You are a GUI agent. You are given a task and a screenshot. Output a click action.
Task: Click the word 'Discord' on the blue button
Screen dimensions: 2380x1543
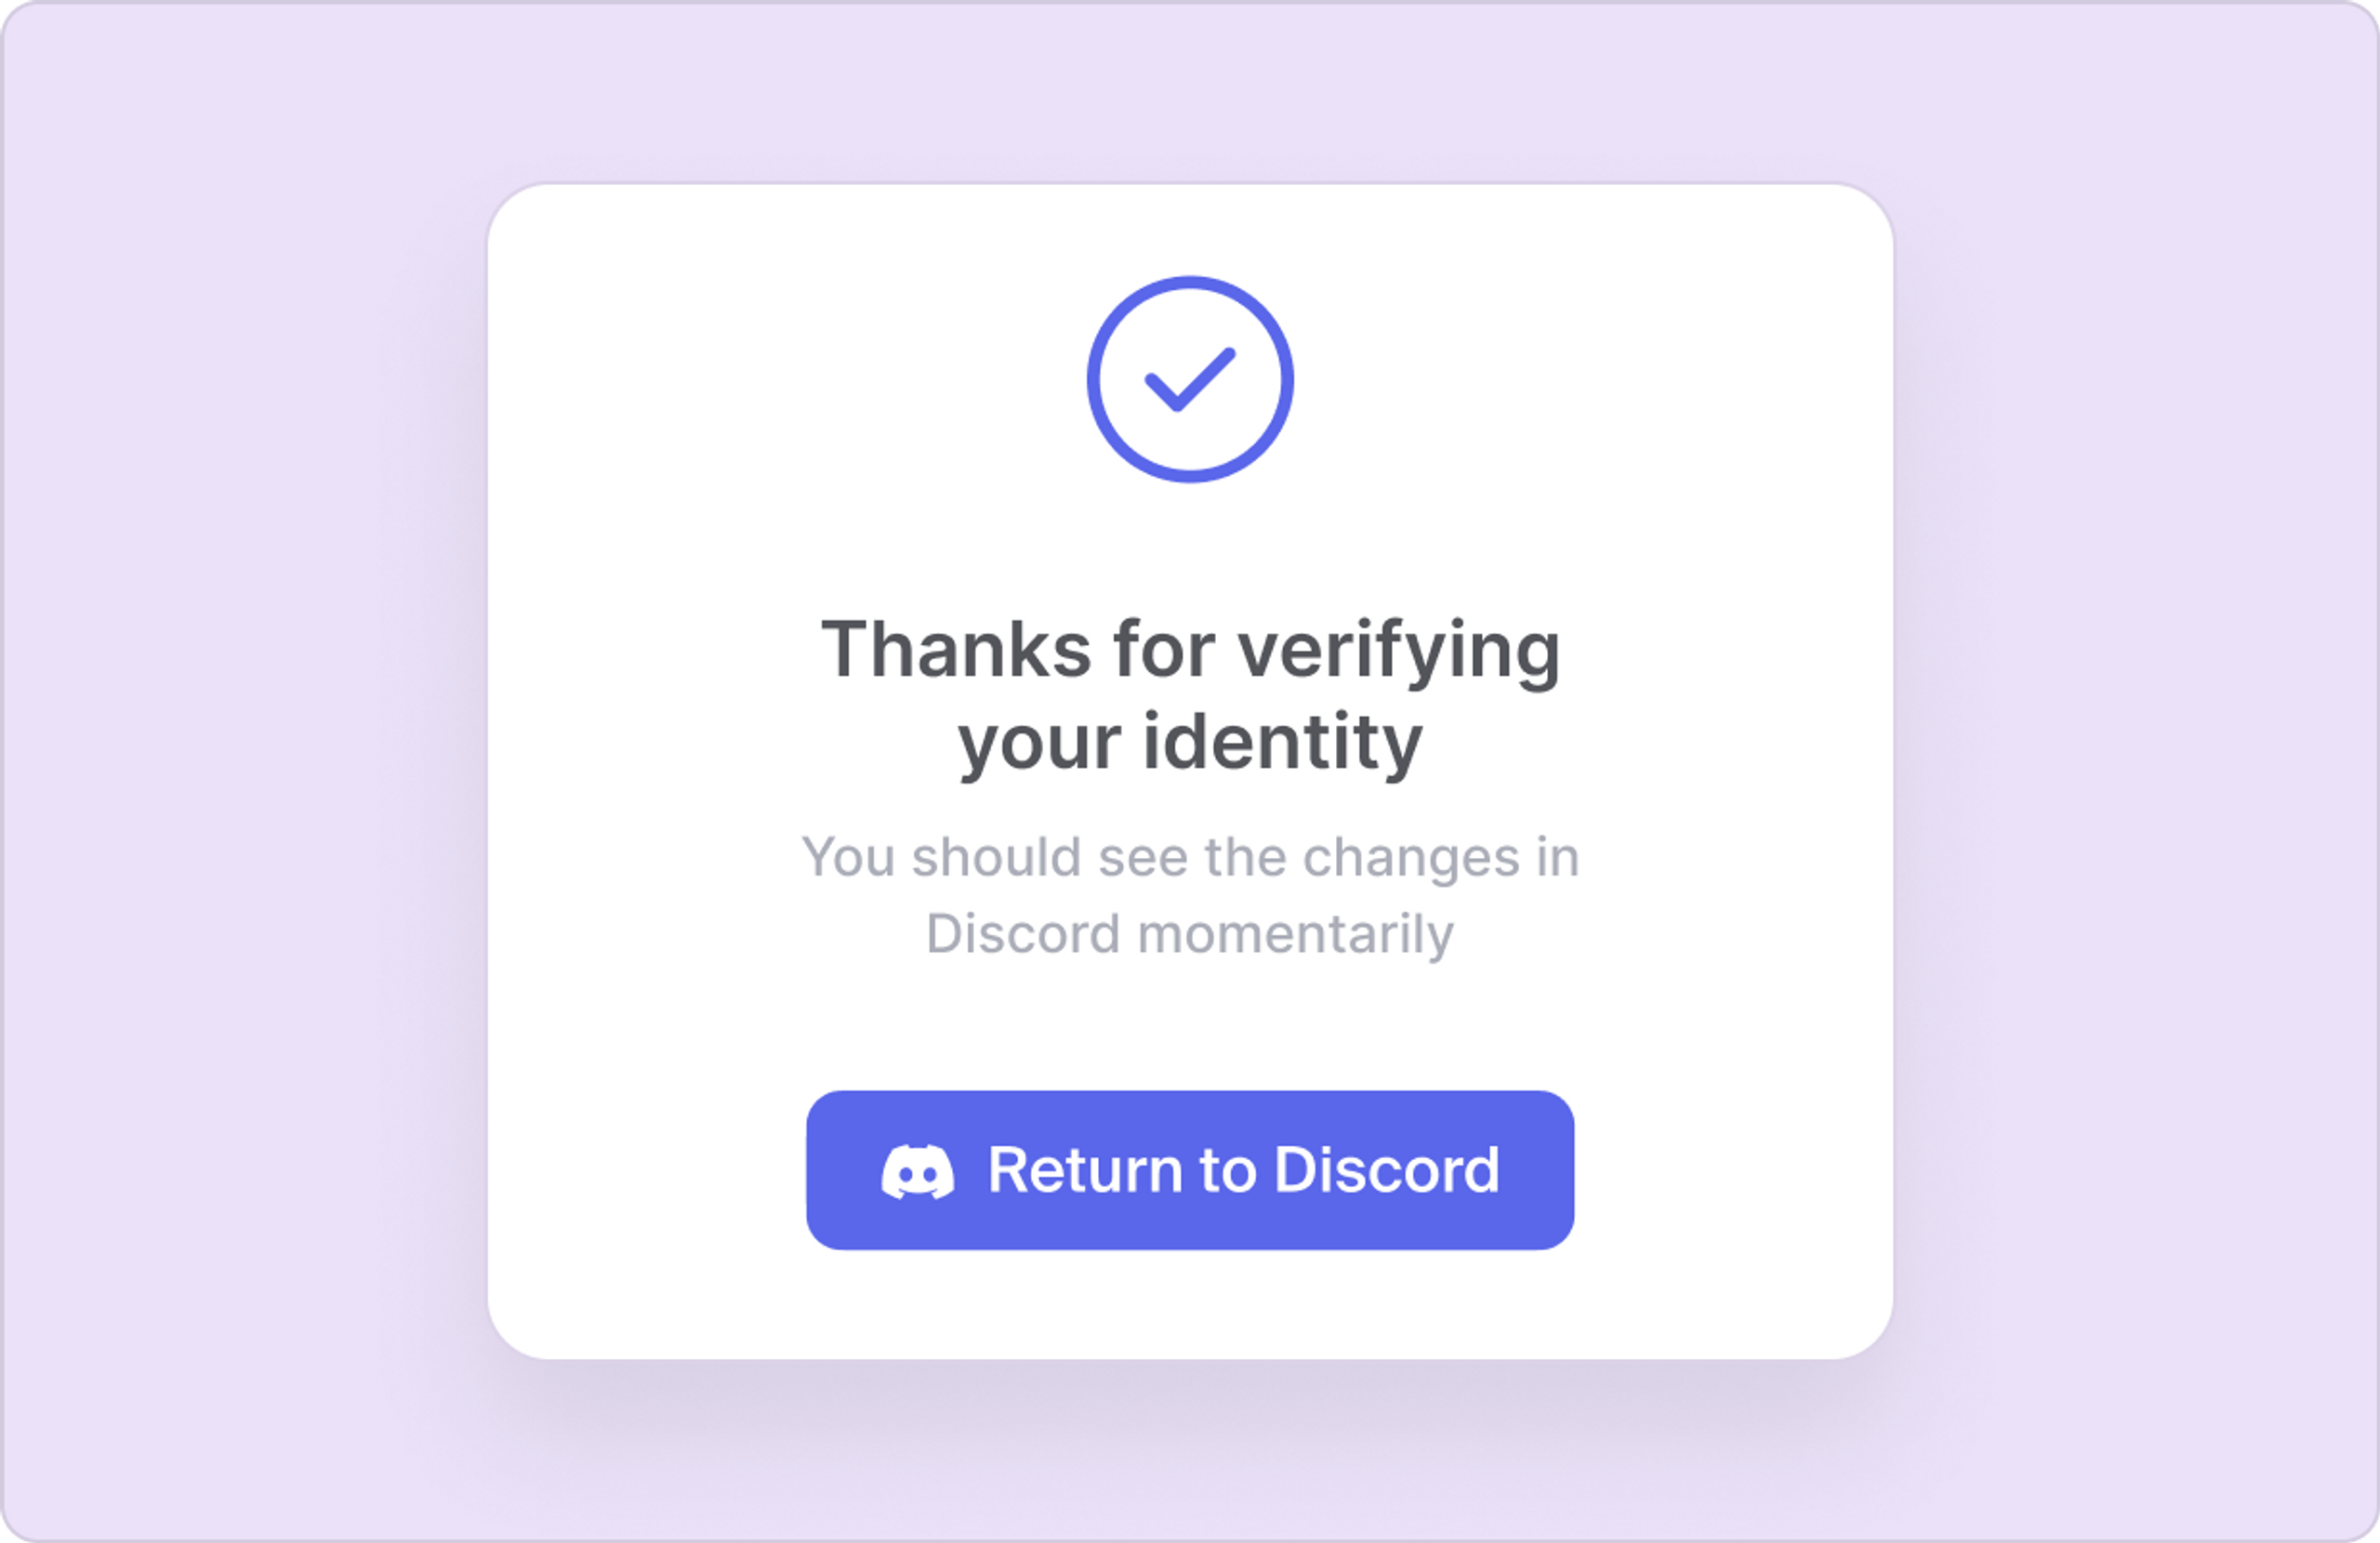point(1387,1169)
